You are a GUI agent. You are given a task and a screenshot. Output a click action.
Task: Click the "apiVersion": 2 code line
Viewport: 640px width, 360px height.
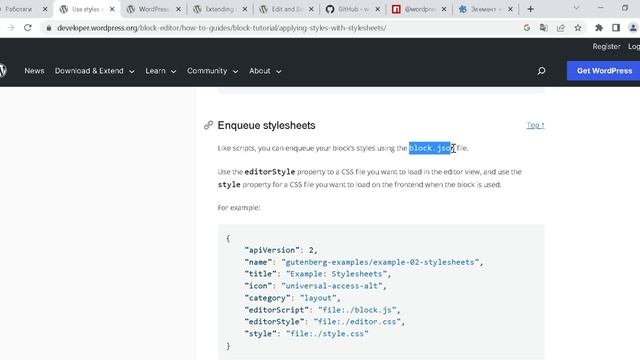click(281, 250)
